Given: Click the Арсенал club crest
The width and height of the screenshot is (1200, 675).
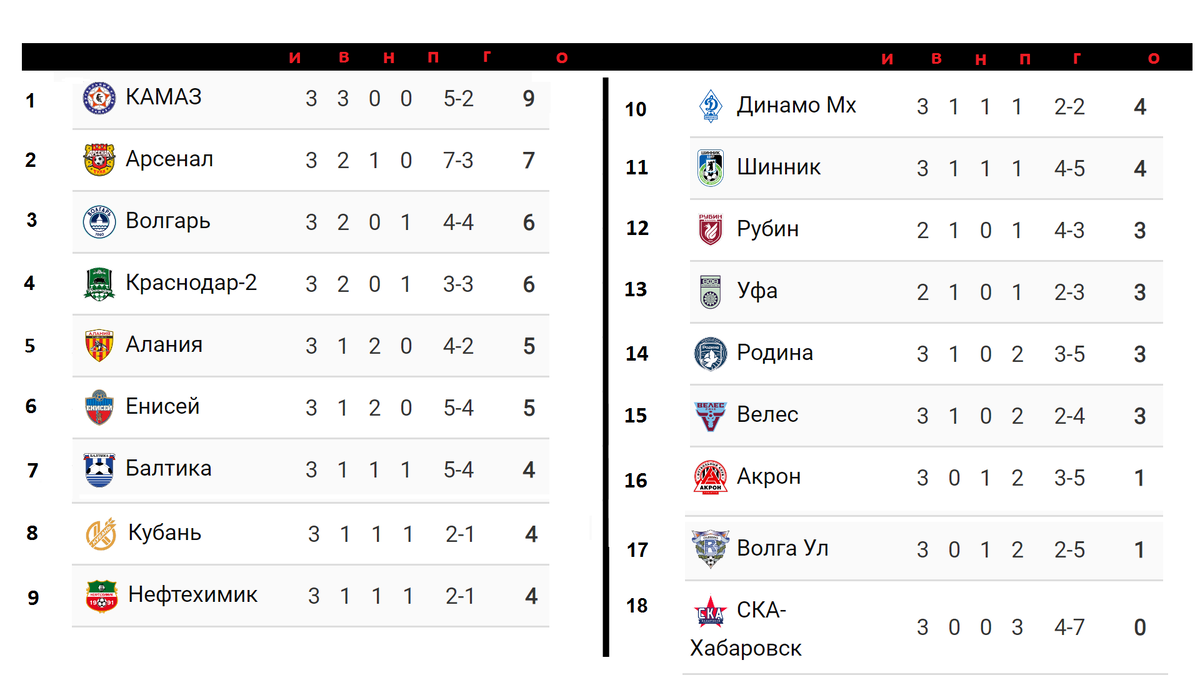Looking at the screenshot, I should tap(99, 160).
